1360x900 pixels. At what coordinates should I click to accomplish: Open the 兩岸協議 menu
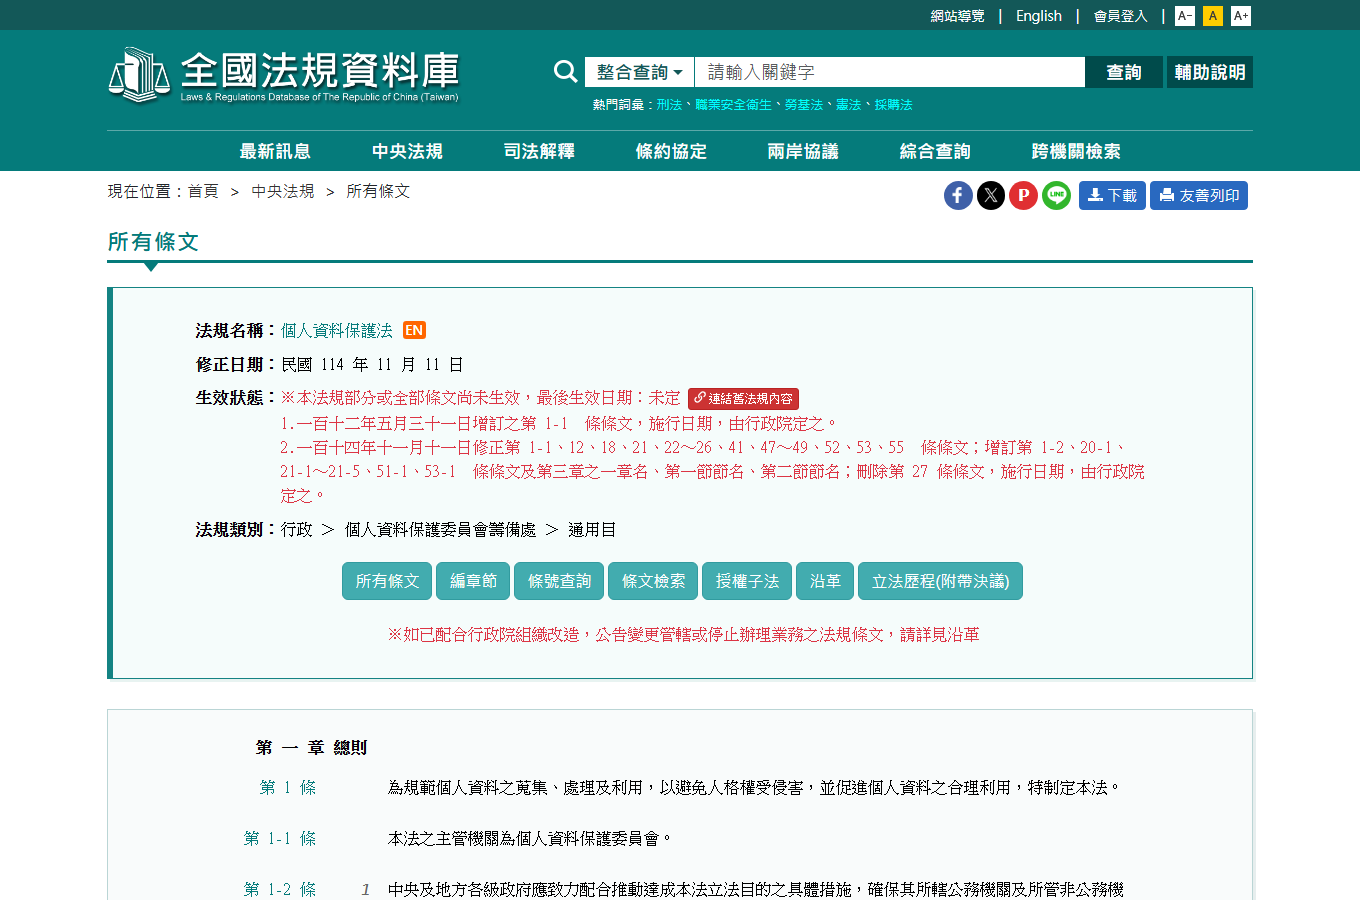point(803,151)
